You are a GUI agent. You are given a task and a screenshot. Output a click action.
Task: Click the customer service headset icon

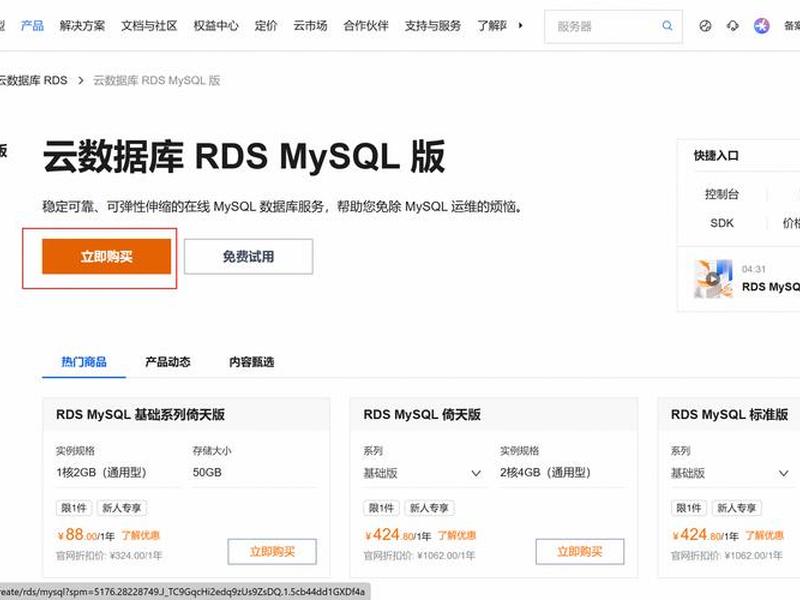point(733,26)
